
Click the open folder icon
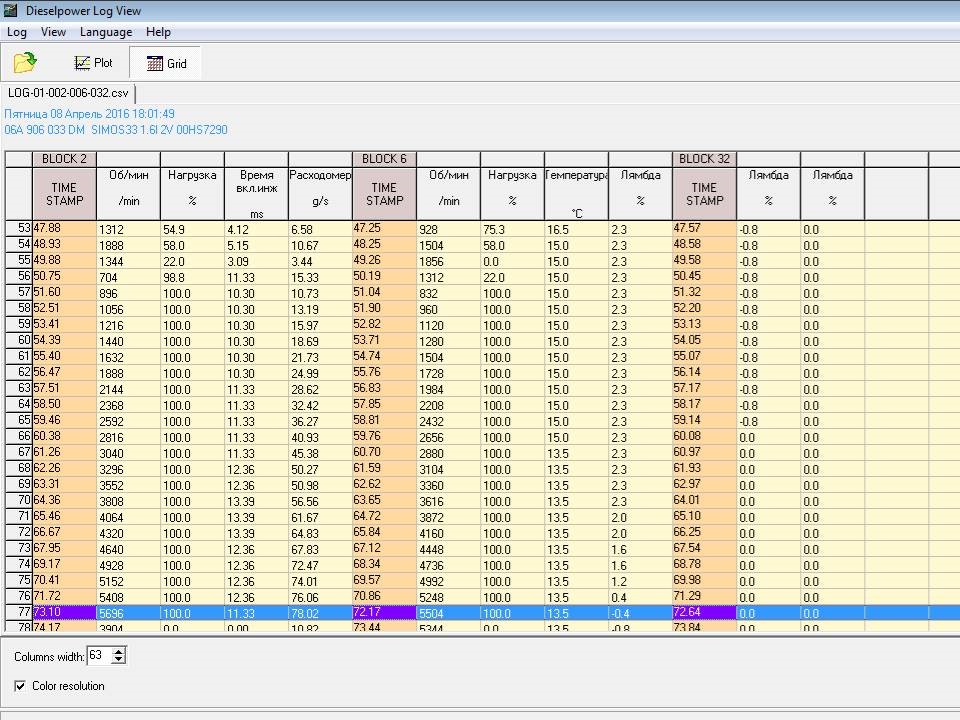pos(24,63)
